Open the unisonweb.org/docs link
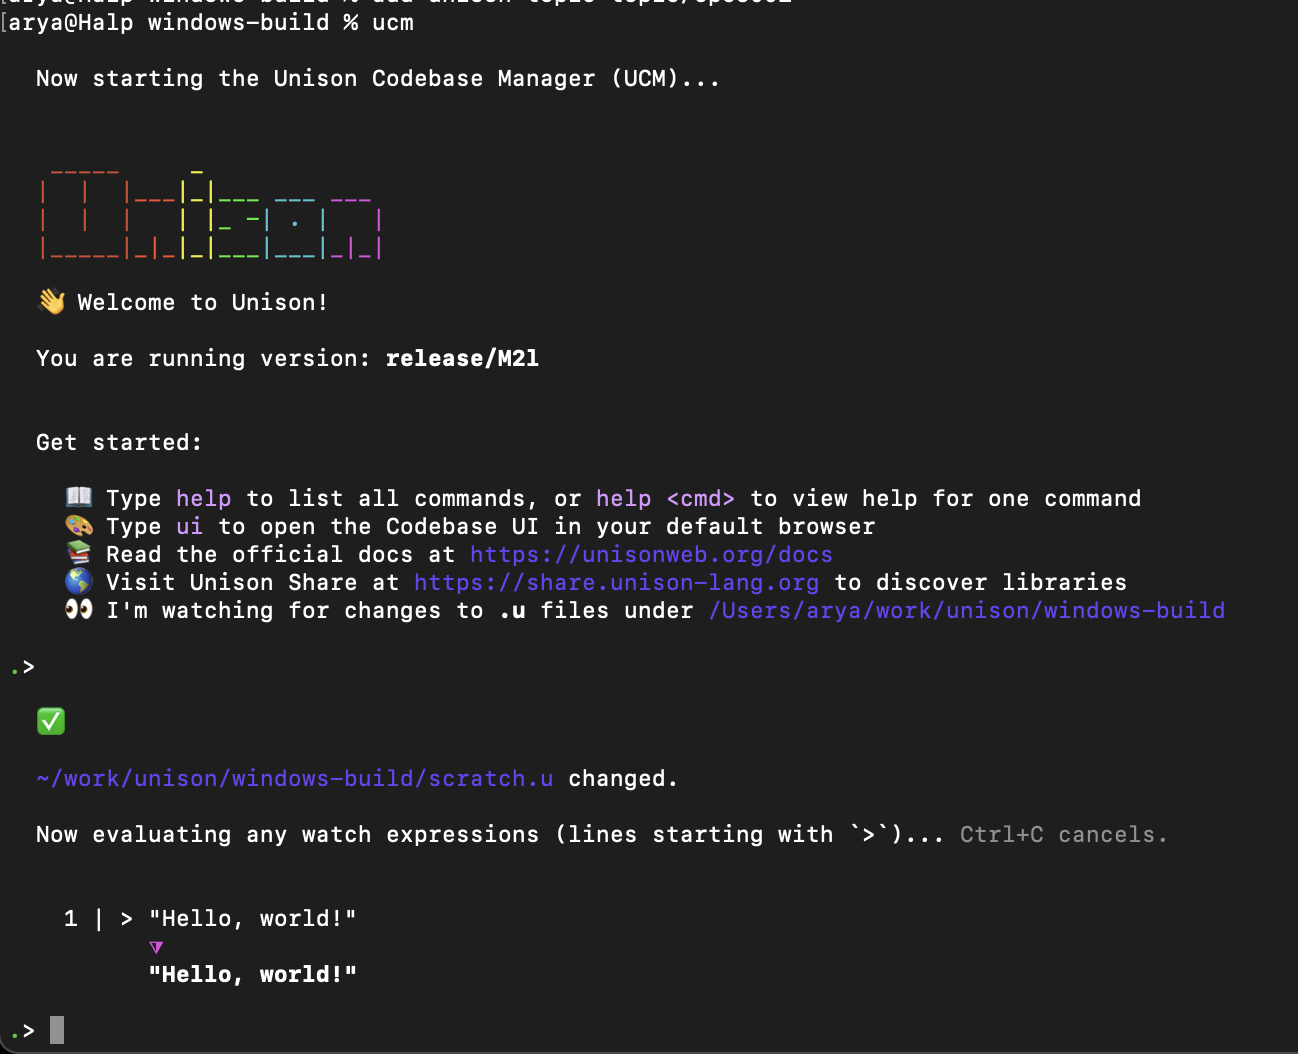 tap(652, 554)
